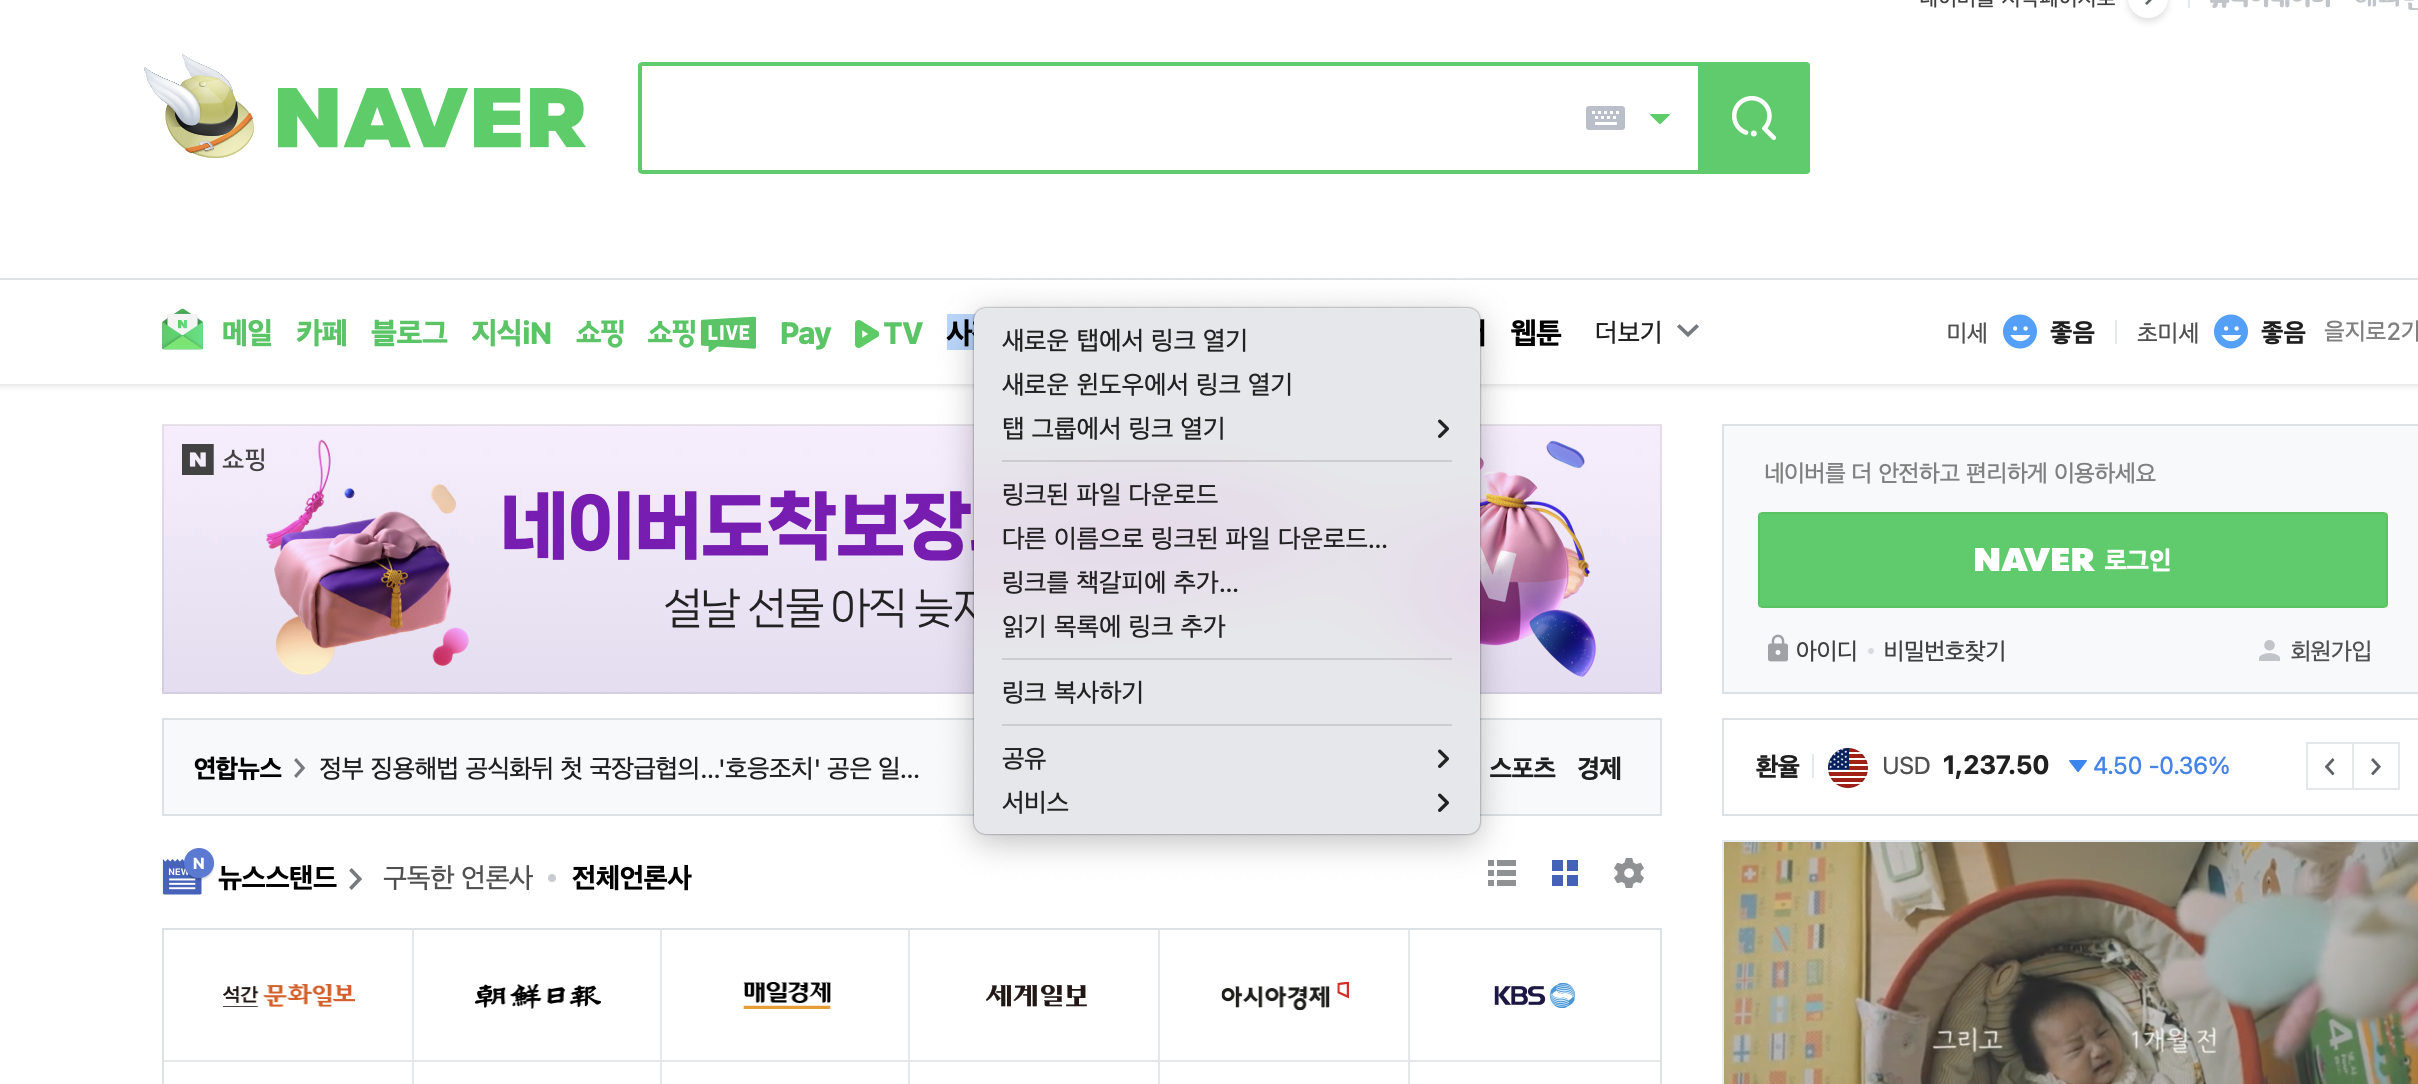Open the mail envelope icon
This screenshot has height=1084, width=2418.
point(182,331)
